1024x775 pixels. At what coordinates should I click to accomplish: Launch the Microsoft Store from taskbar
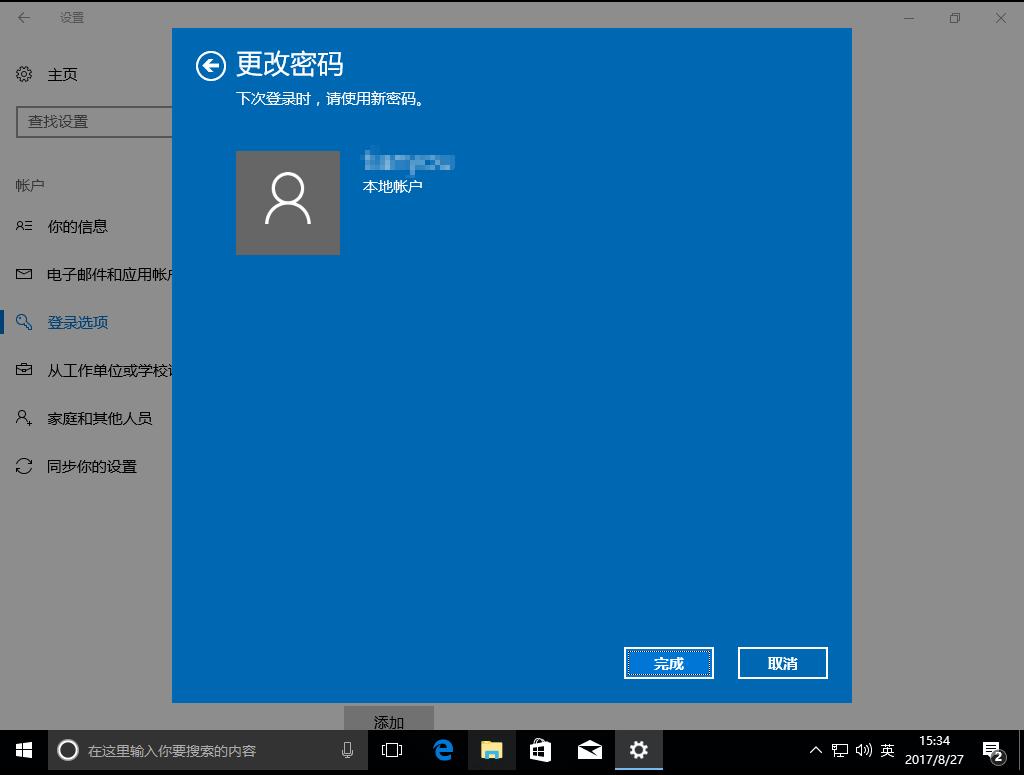[x=540, y=749]
